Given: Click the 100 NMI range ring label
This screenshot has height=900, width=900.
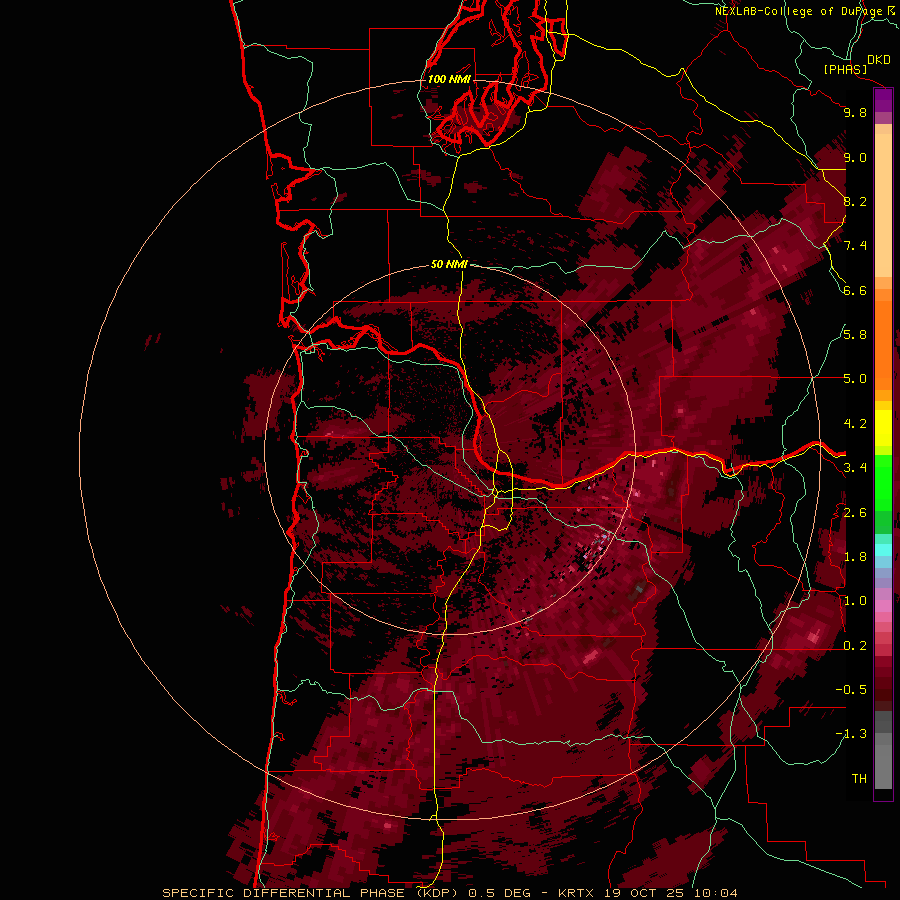Looking at the screenshot, I should pos(449,79).
